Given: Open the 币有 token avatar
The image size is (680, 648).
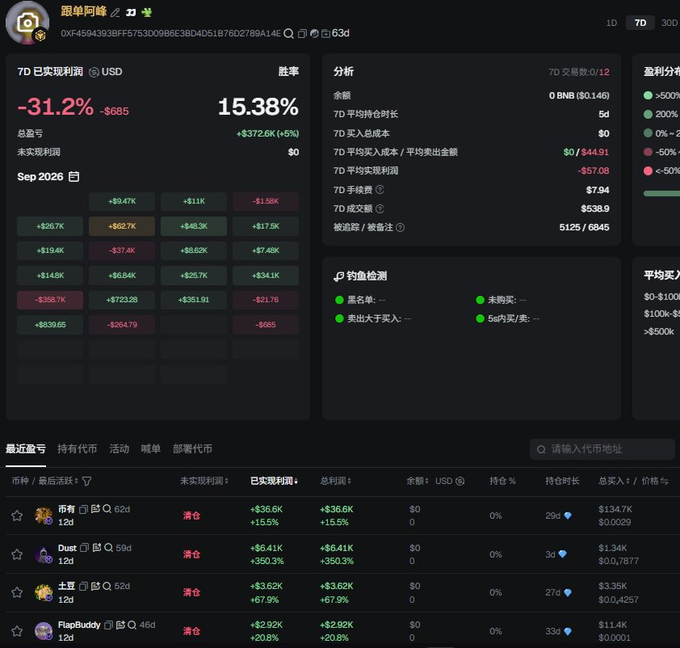Looking at the screenshot, I should point(43,515).
